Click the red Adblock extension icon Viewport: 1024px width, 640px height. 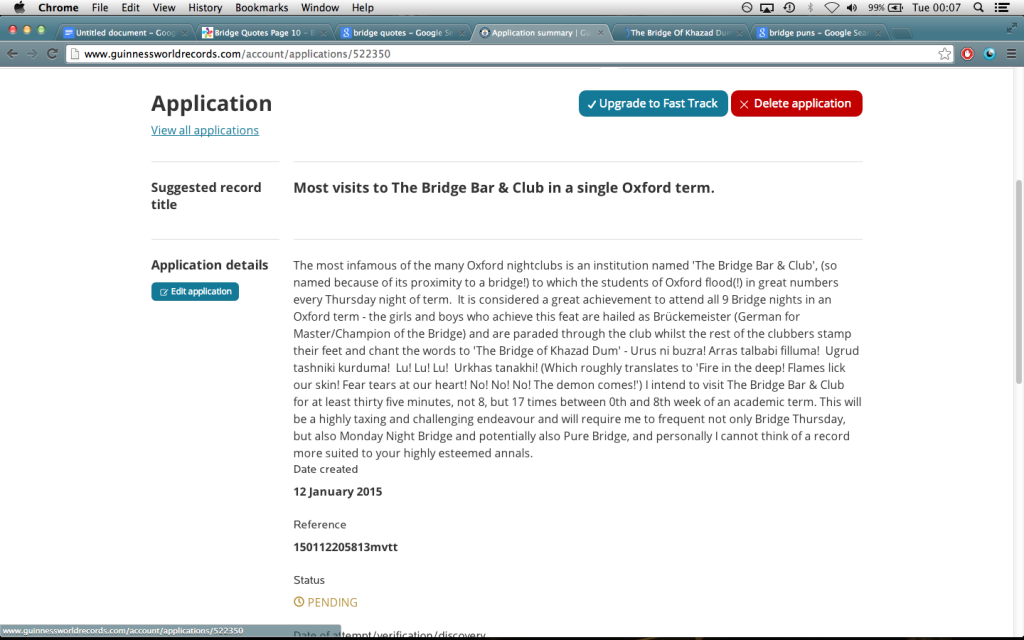tap(967, 54)
